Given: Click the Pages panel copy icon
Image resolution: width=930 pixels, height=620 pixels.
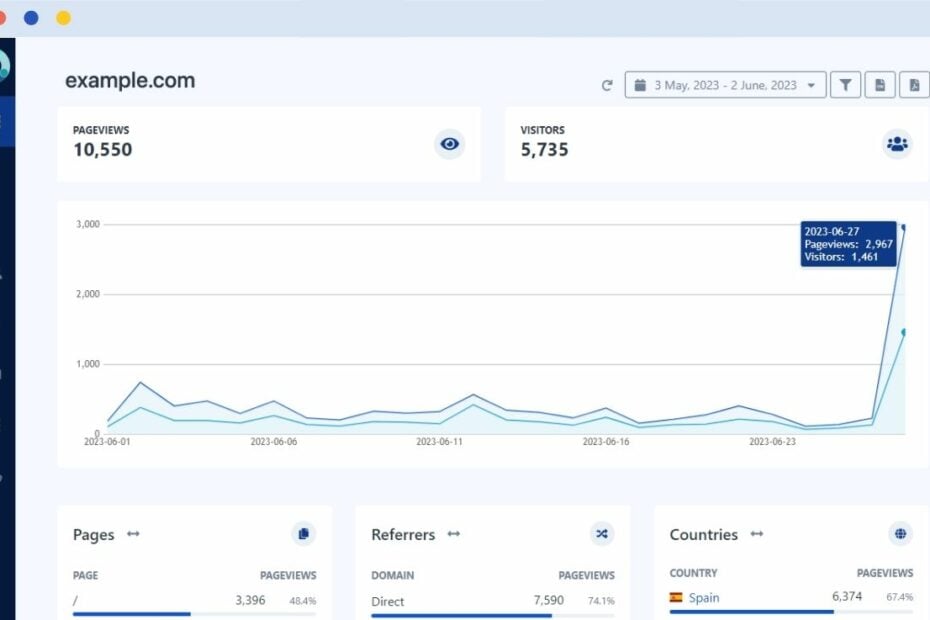Looking at the screenshot, I should click(303, 534).
